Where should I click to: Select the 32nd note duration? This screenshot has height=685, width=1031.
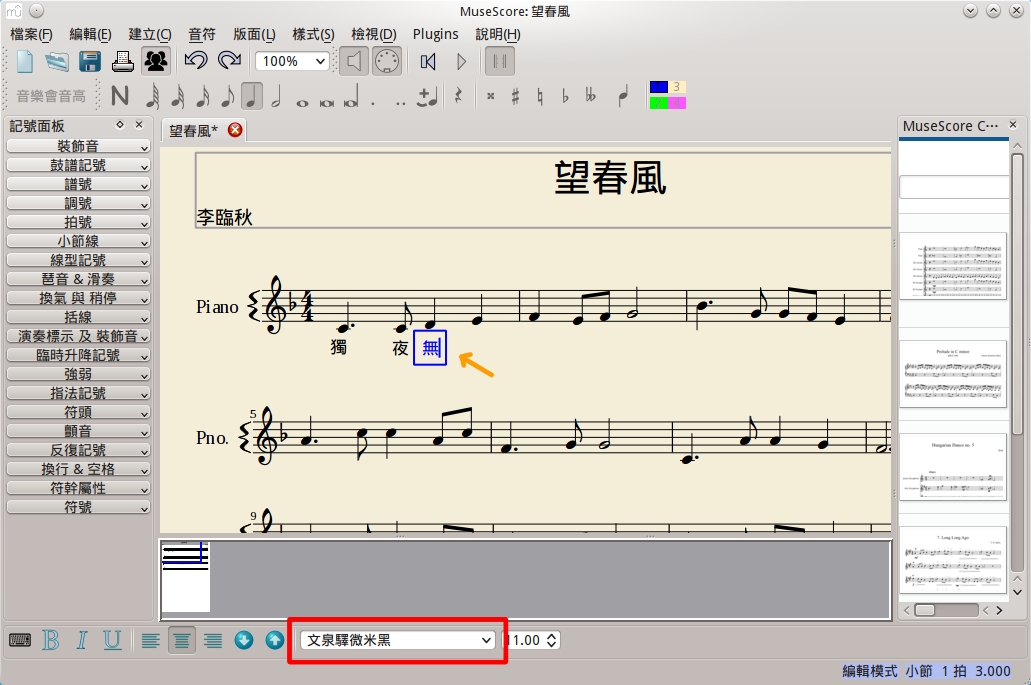tap(178, 97)
